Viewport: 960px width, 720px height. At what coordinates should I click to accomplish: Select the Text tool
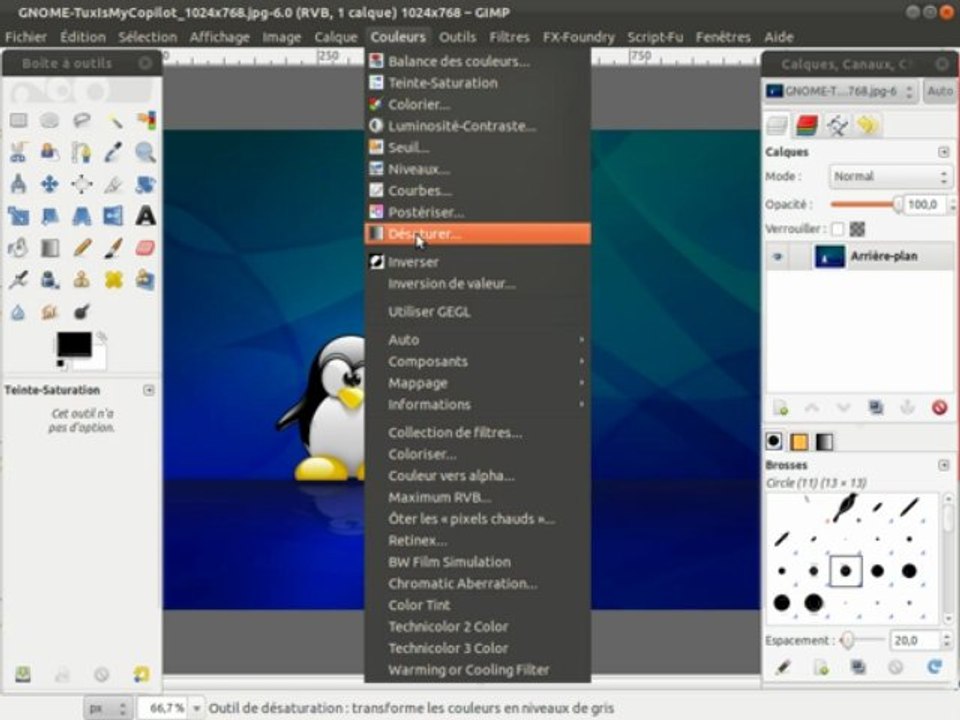tap(145, 216)
